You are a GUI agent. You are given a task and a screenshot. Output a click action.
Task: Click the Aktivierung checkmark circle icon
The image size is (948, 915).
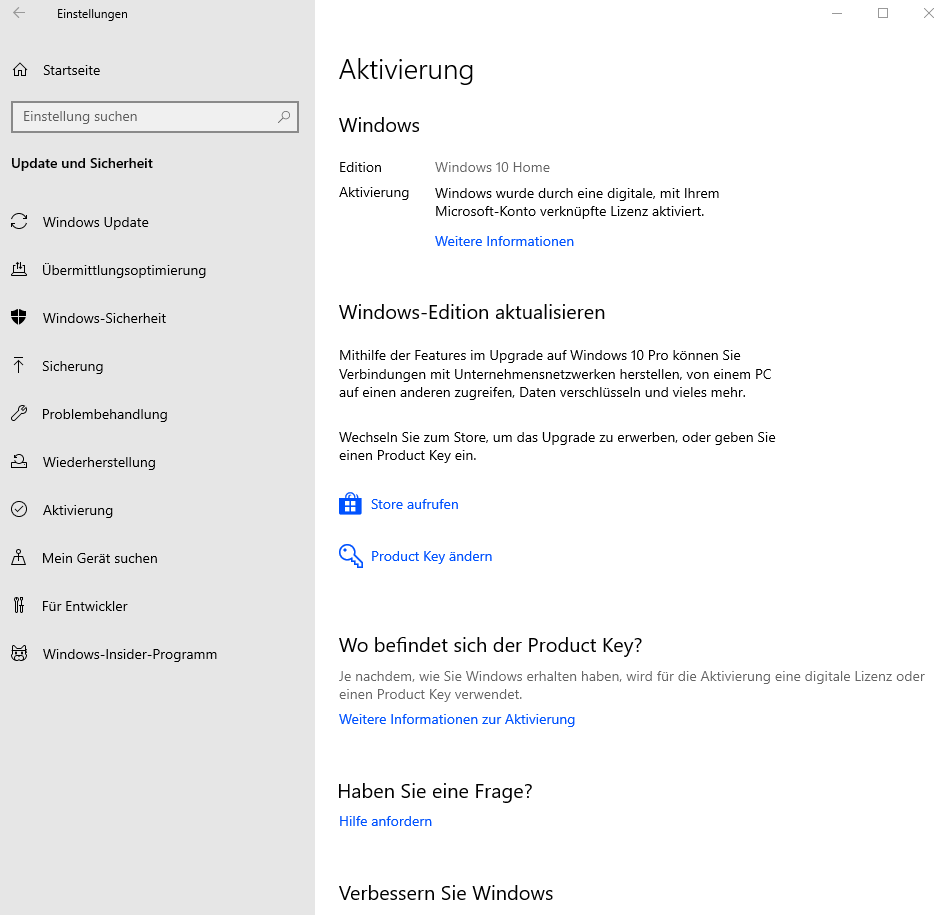(19, 510)
